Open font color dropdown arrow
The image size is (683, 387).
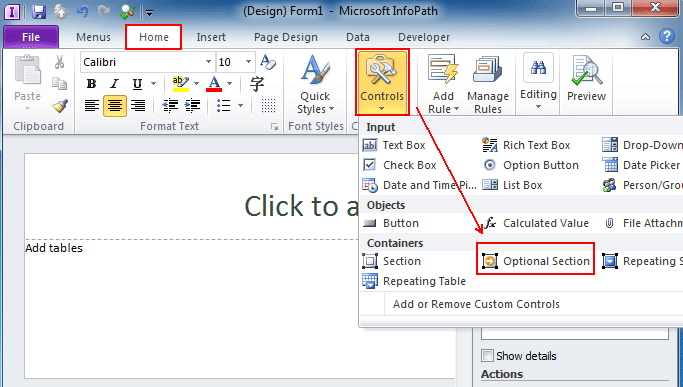(230, 83)
